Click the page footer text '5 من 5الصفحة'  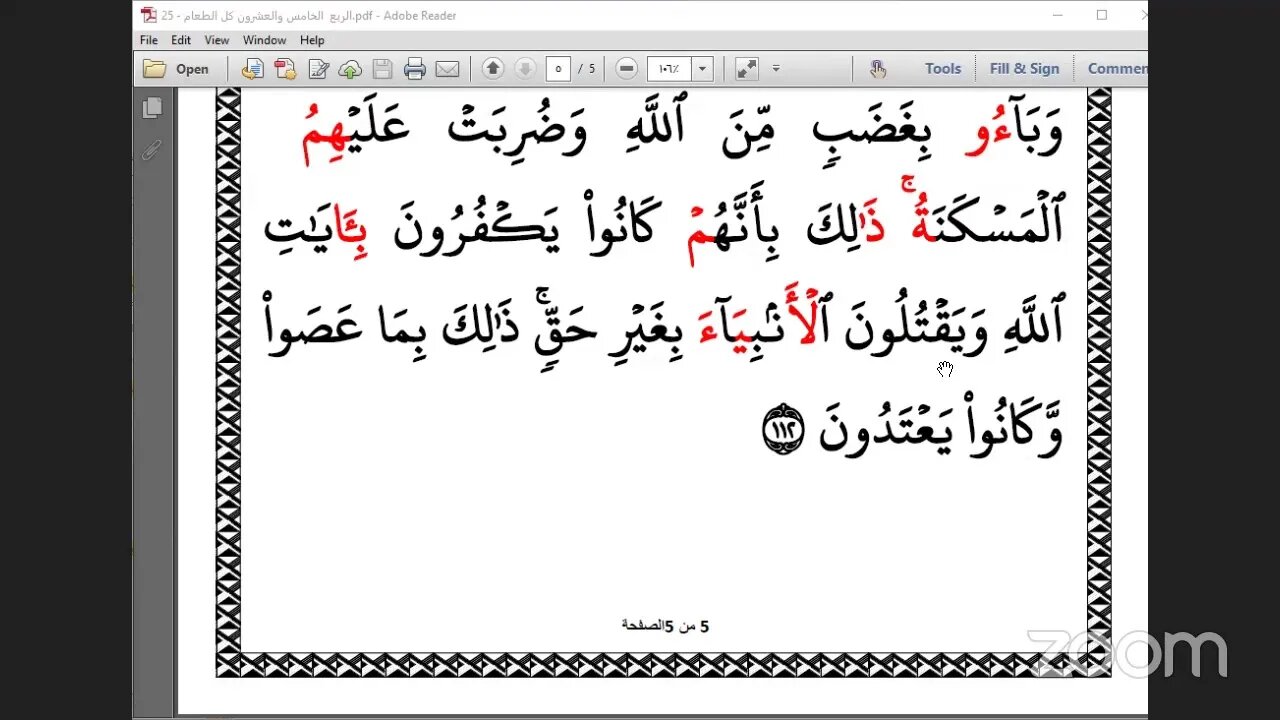[x=665, y=626]
